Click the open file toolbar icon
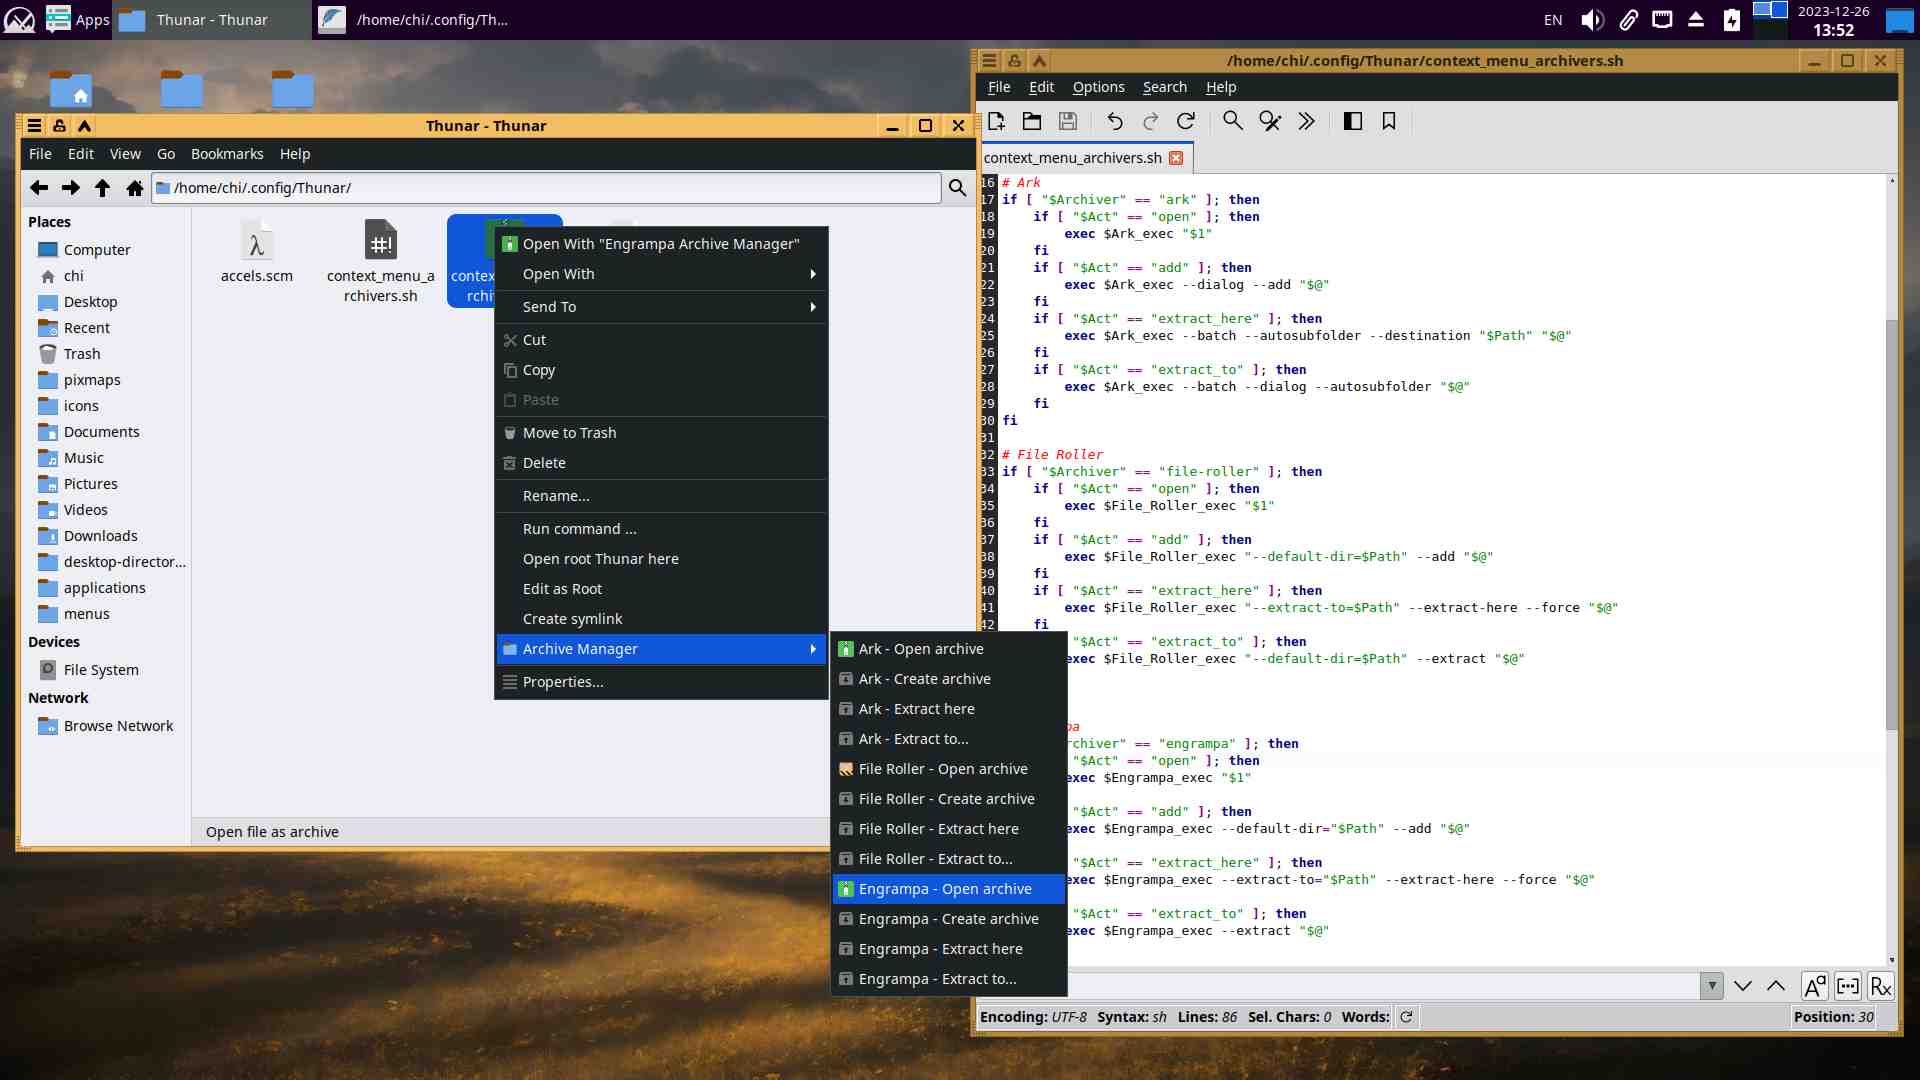Screen dimensions: 1920x1080 point(1032,121)
